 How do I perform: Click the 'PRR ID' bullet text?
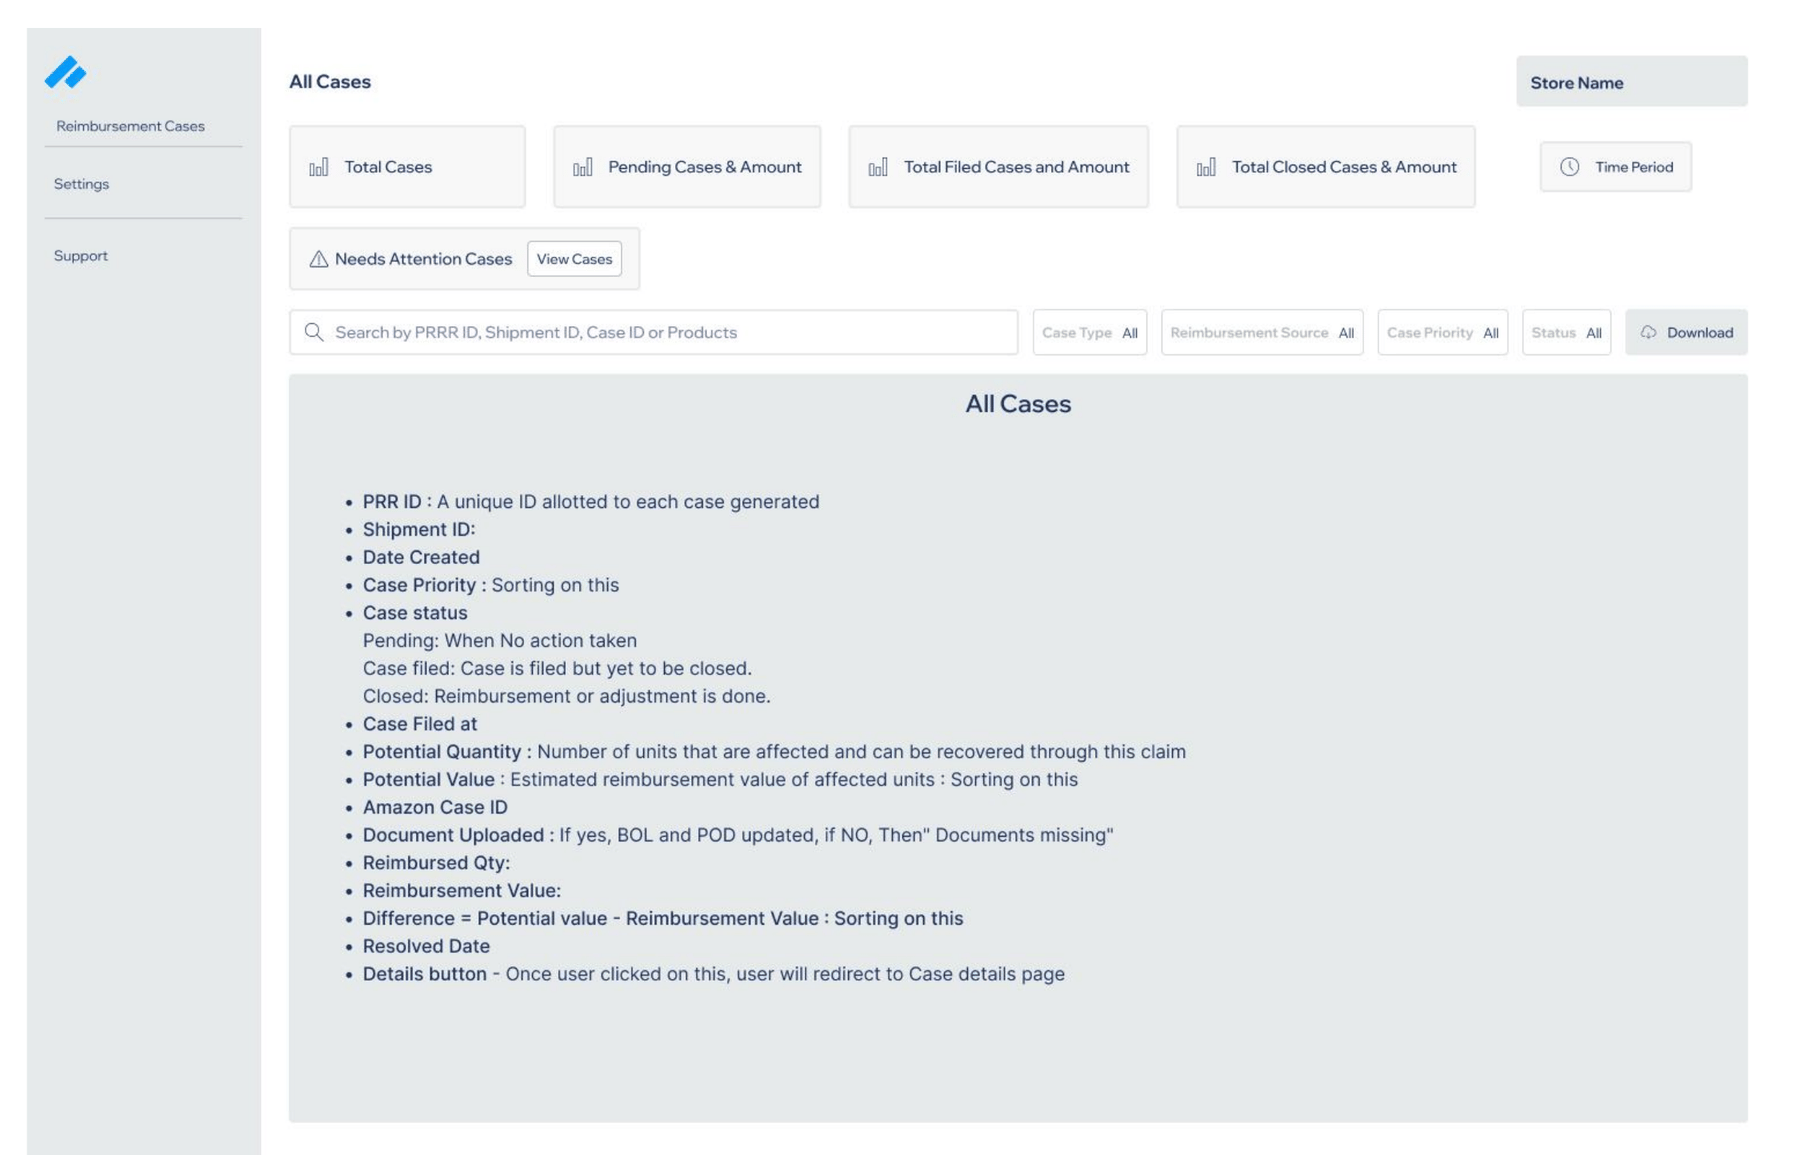(x=590, y=502)
